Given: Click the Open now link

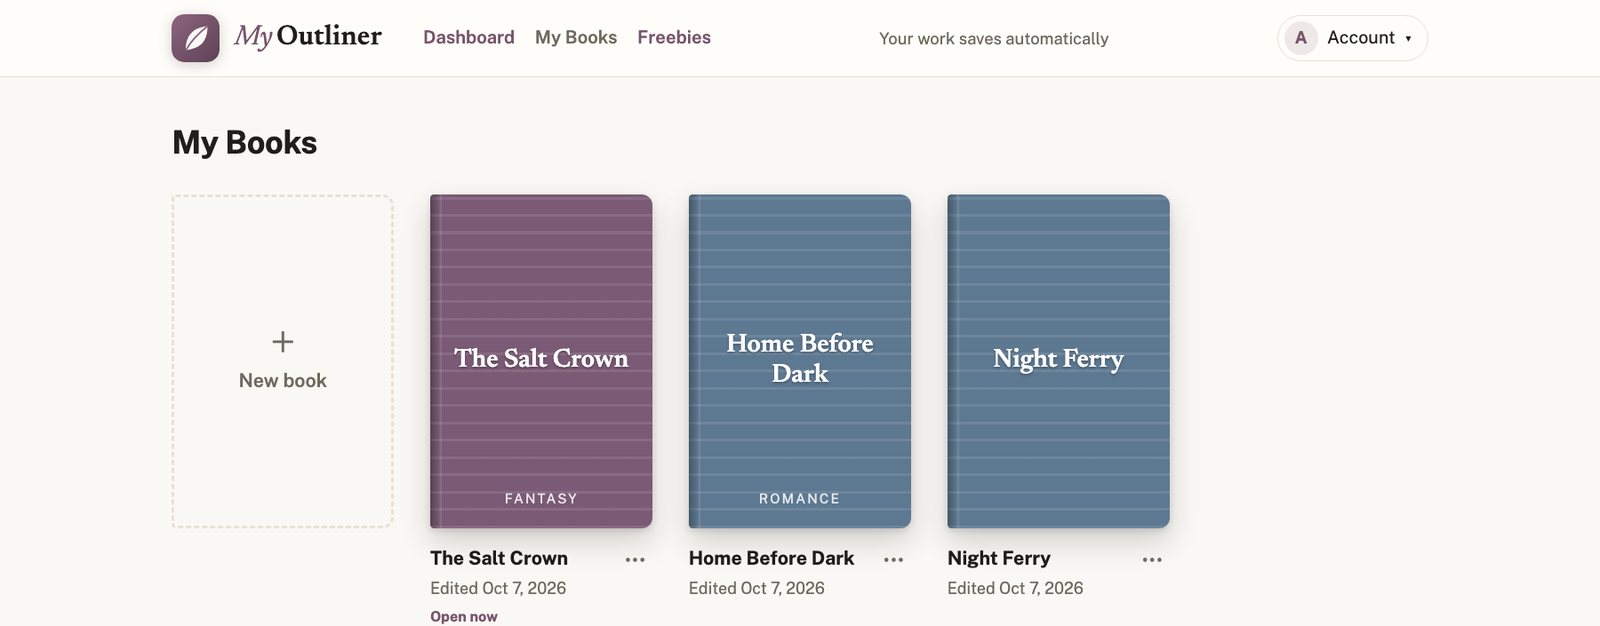Looking at the screenshot, I should coord(463,616).
